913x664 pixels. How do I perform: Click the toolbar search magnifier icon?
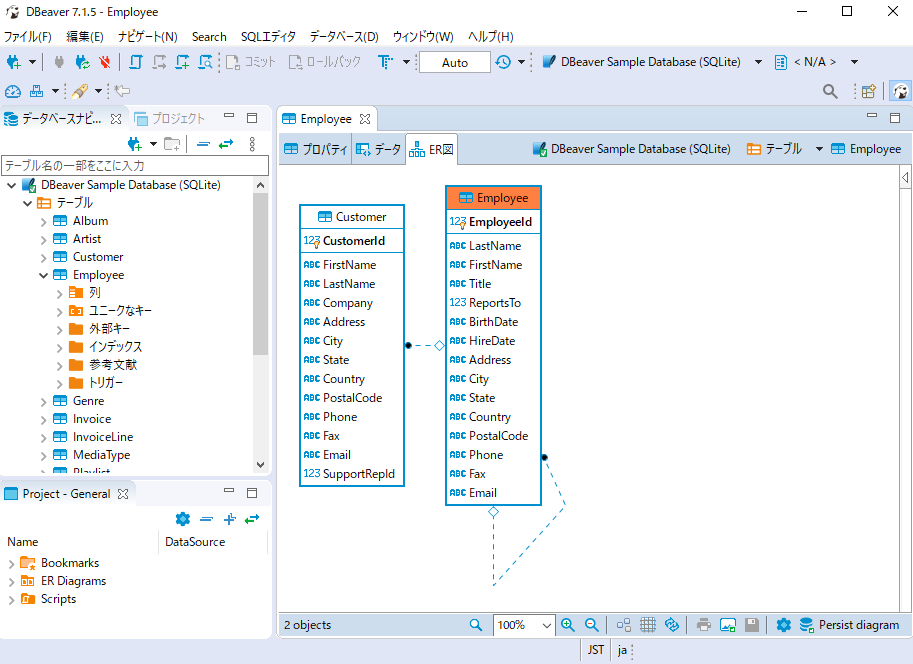click(830, 91)
